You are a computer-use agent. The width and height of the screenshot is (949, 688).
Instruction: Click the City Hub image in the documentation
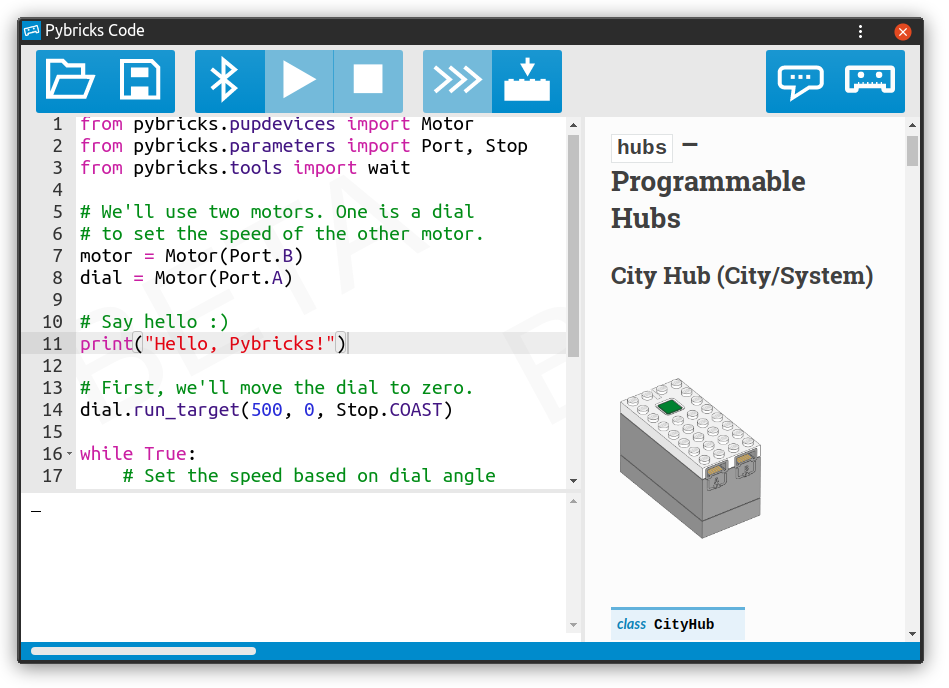(690, 458)
